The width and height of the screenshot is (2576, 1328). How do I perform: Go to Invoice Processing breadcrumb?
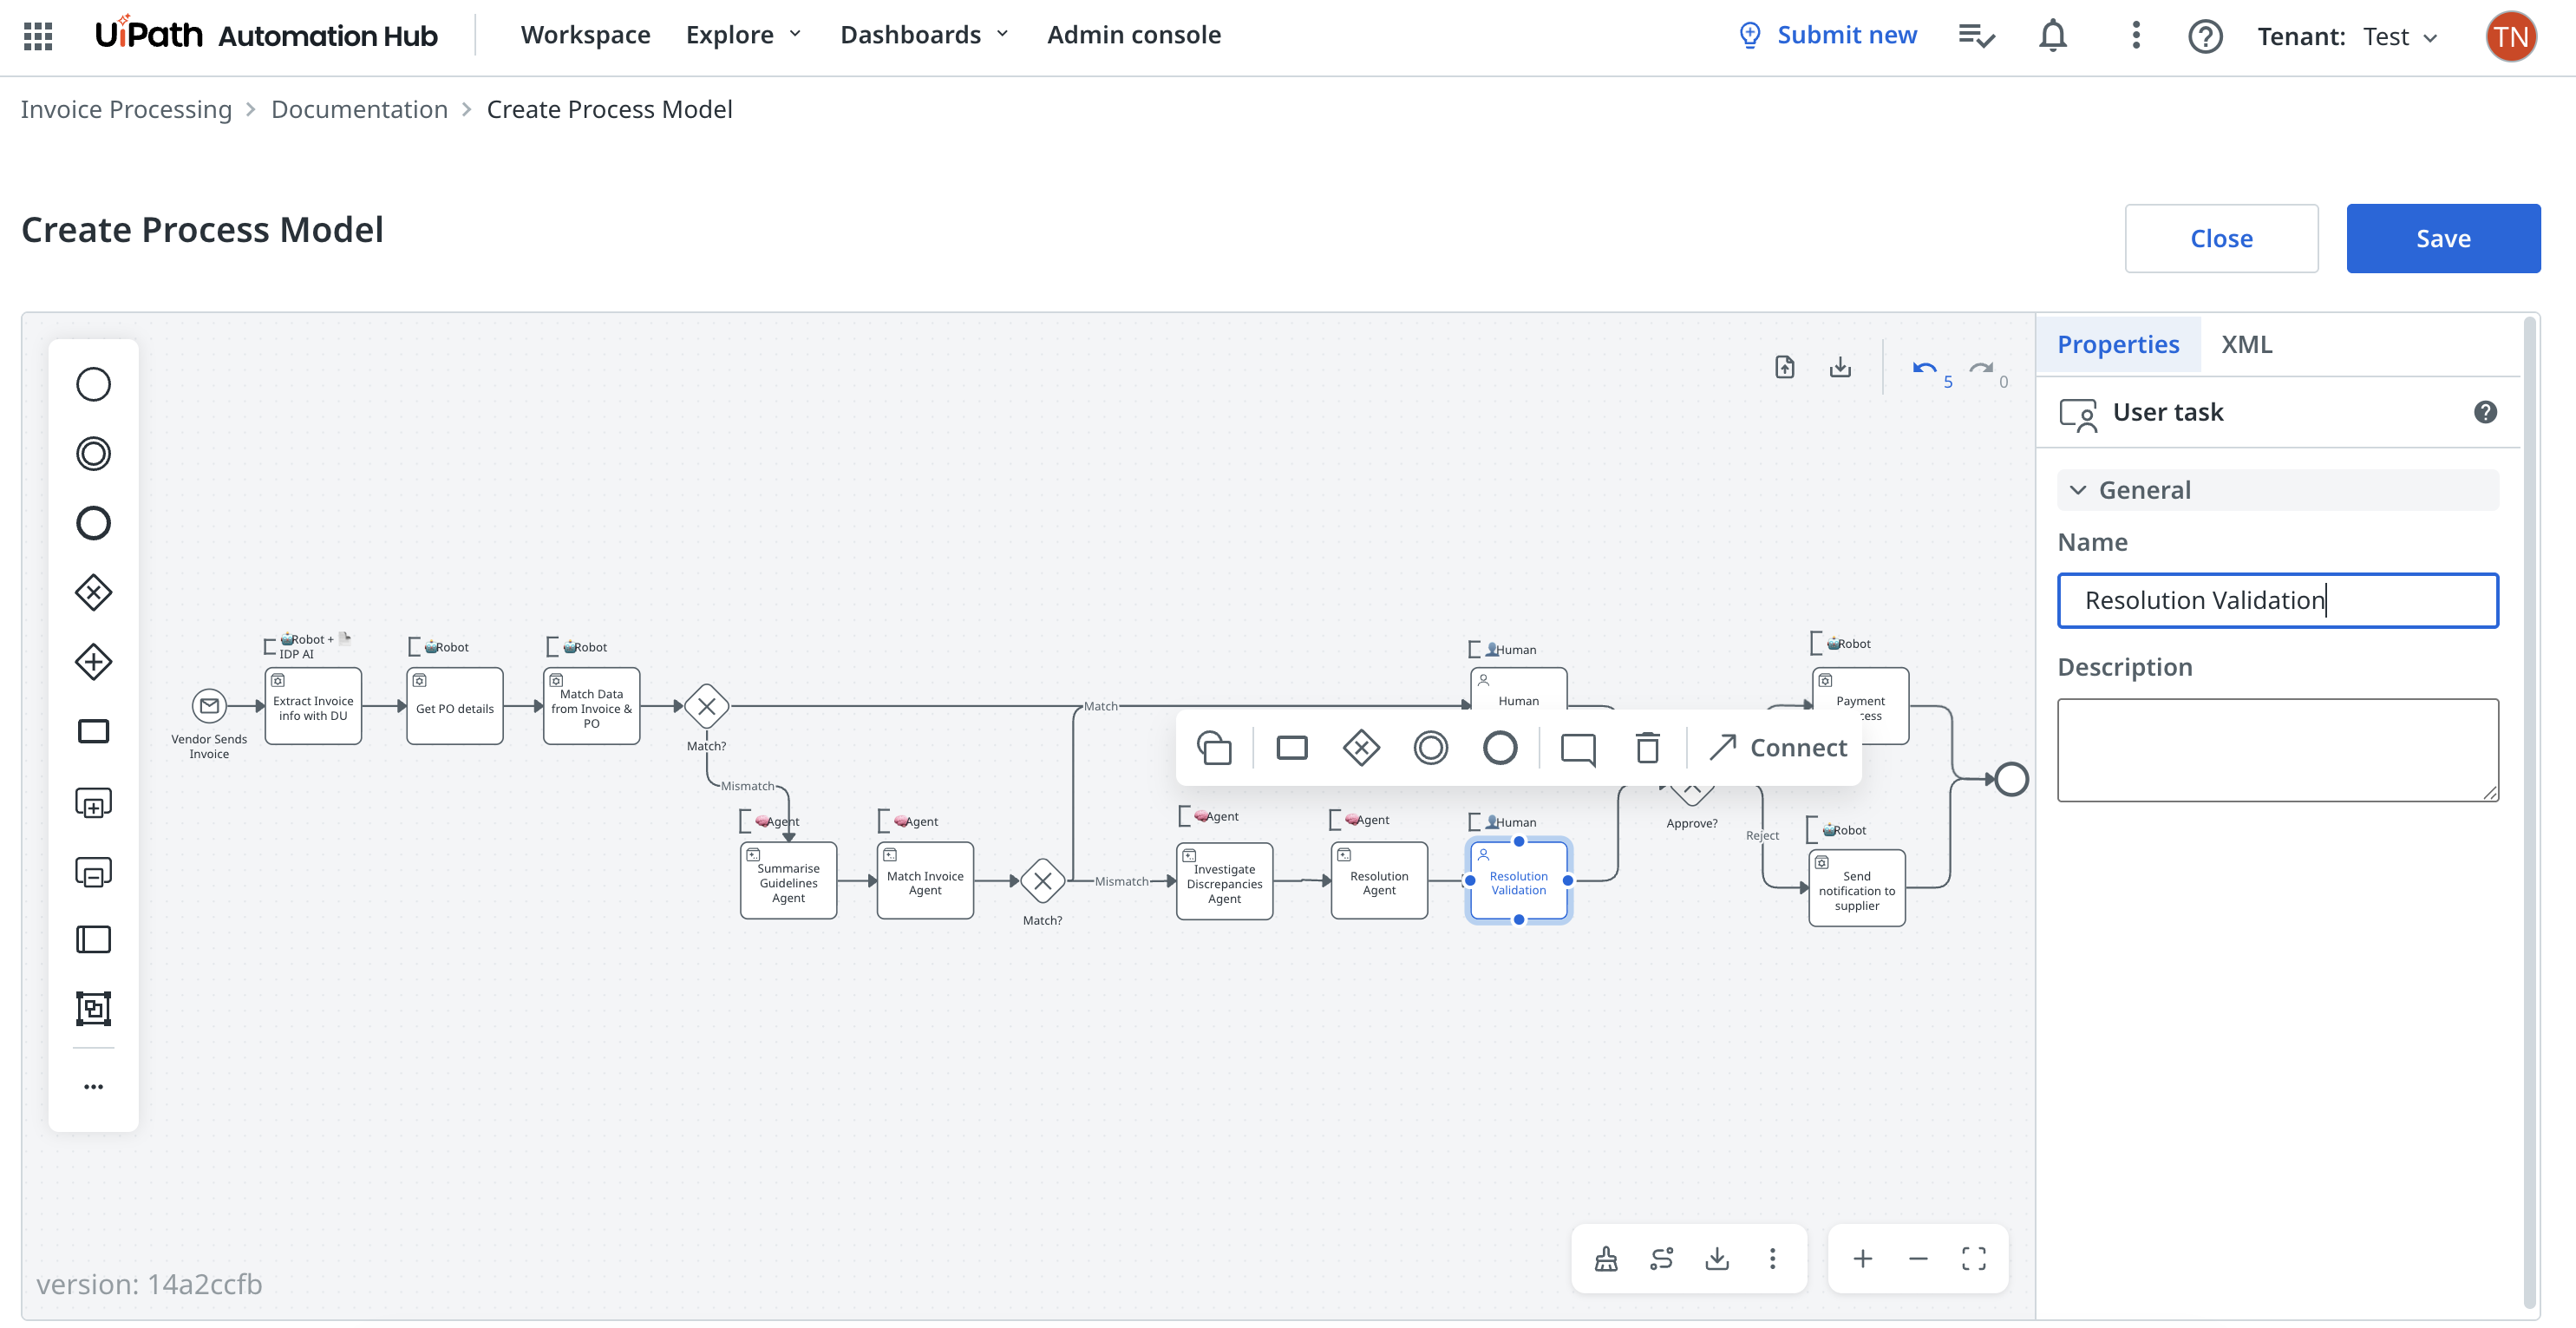pos(126,109)
